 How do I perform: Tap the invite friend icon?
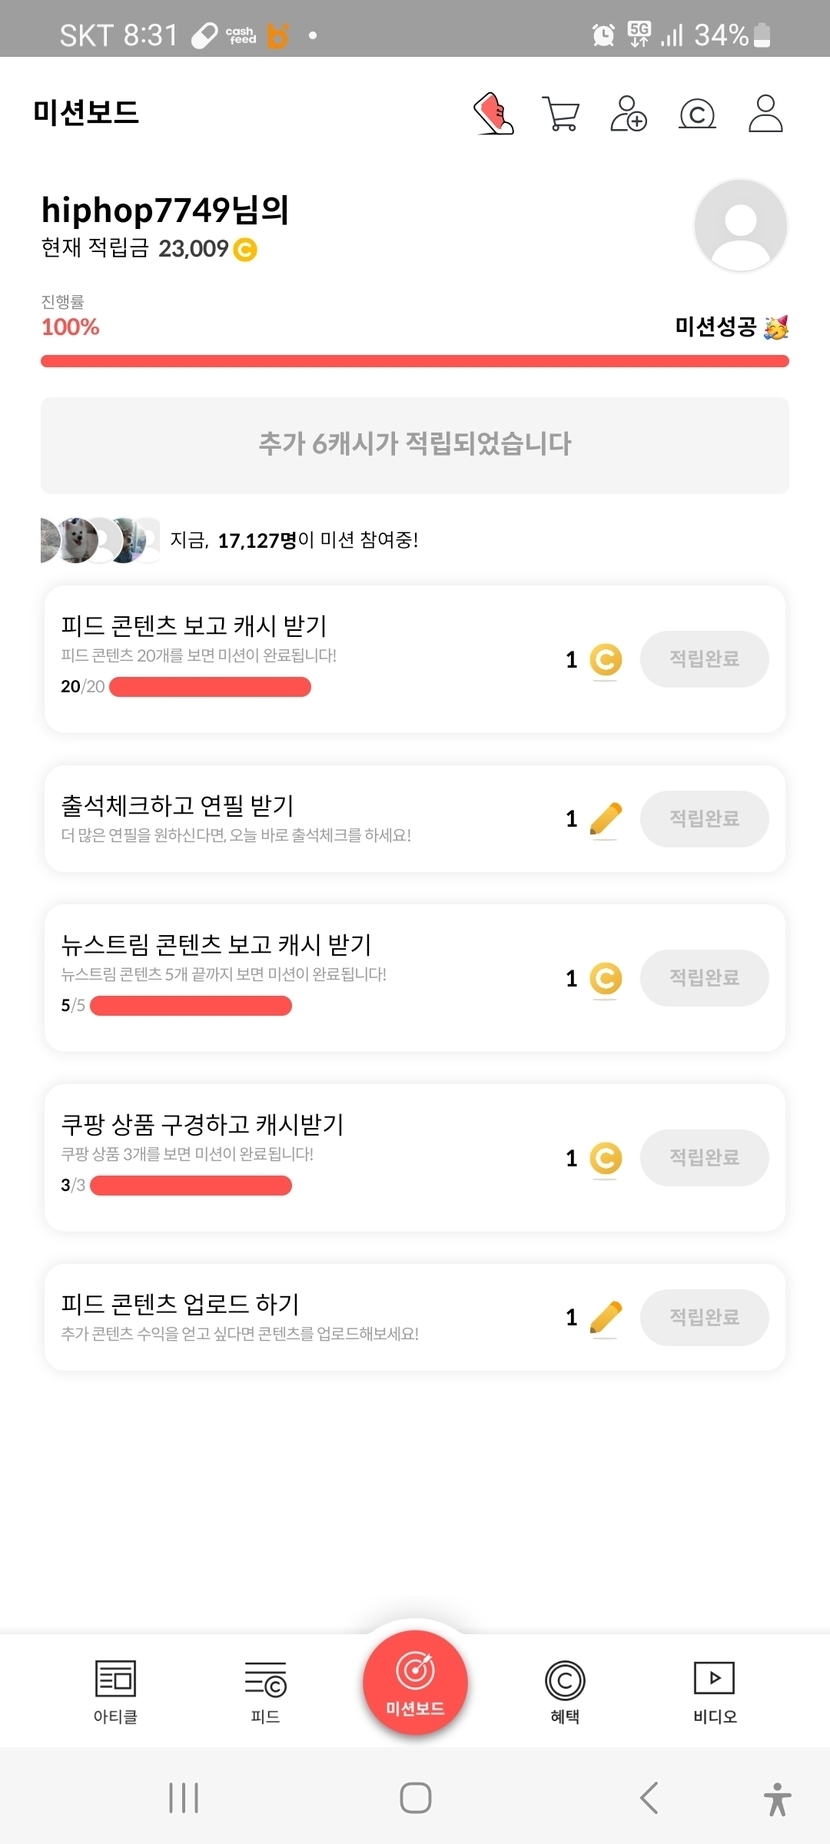coord(628,114)
